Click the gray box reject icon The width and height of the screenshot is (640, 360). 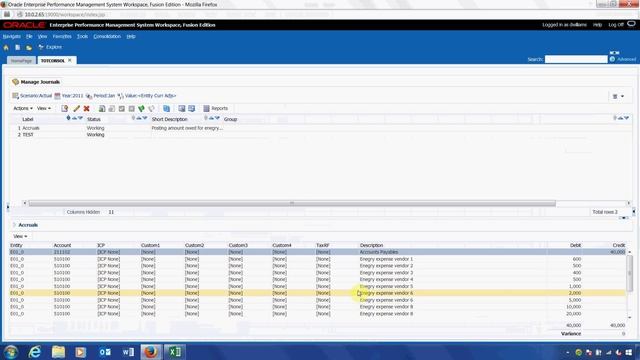pos(131,109)
